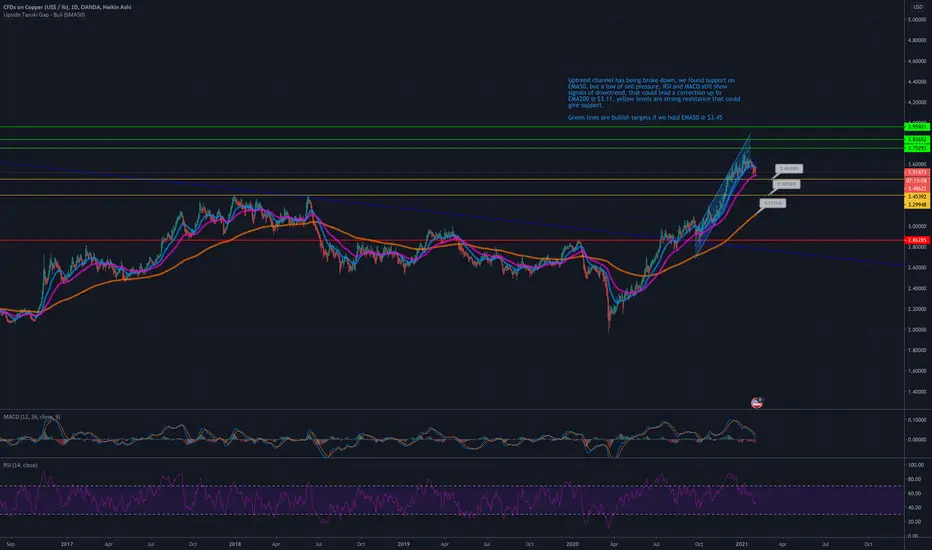Select the Upside Tasuki Gap indicator label
The height and width of the screenshot is (550, 932).
tap(44, 15)
